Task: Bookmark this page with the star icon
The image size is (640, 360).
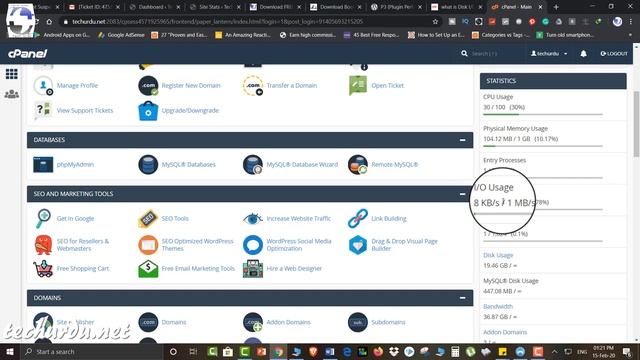Action: pyautogui.click(x=435, y=22)
